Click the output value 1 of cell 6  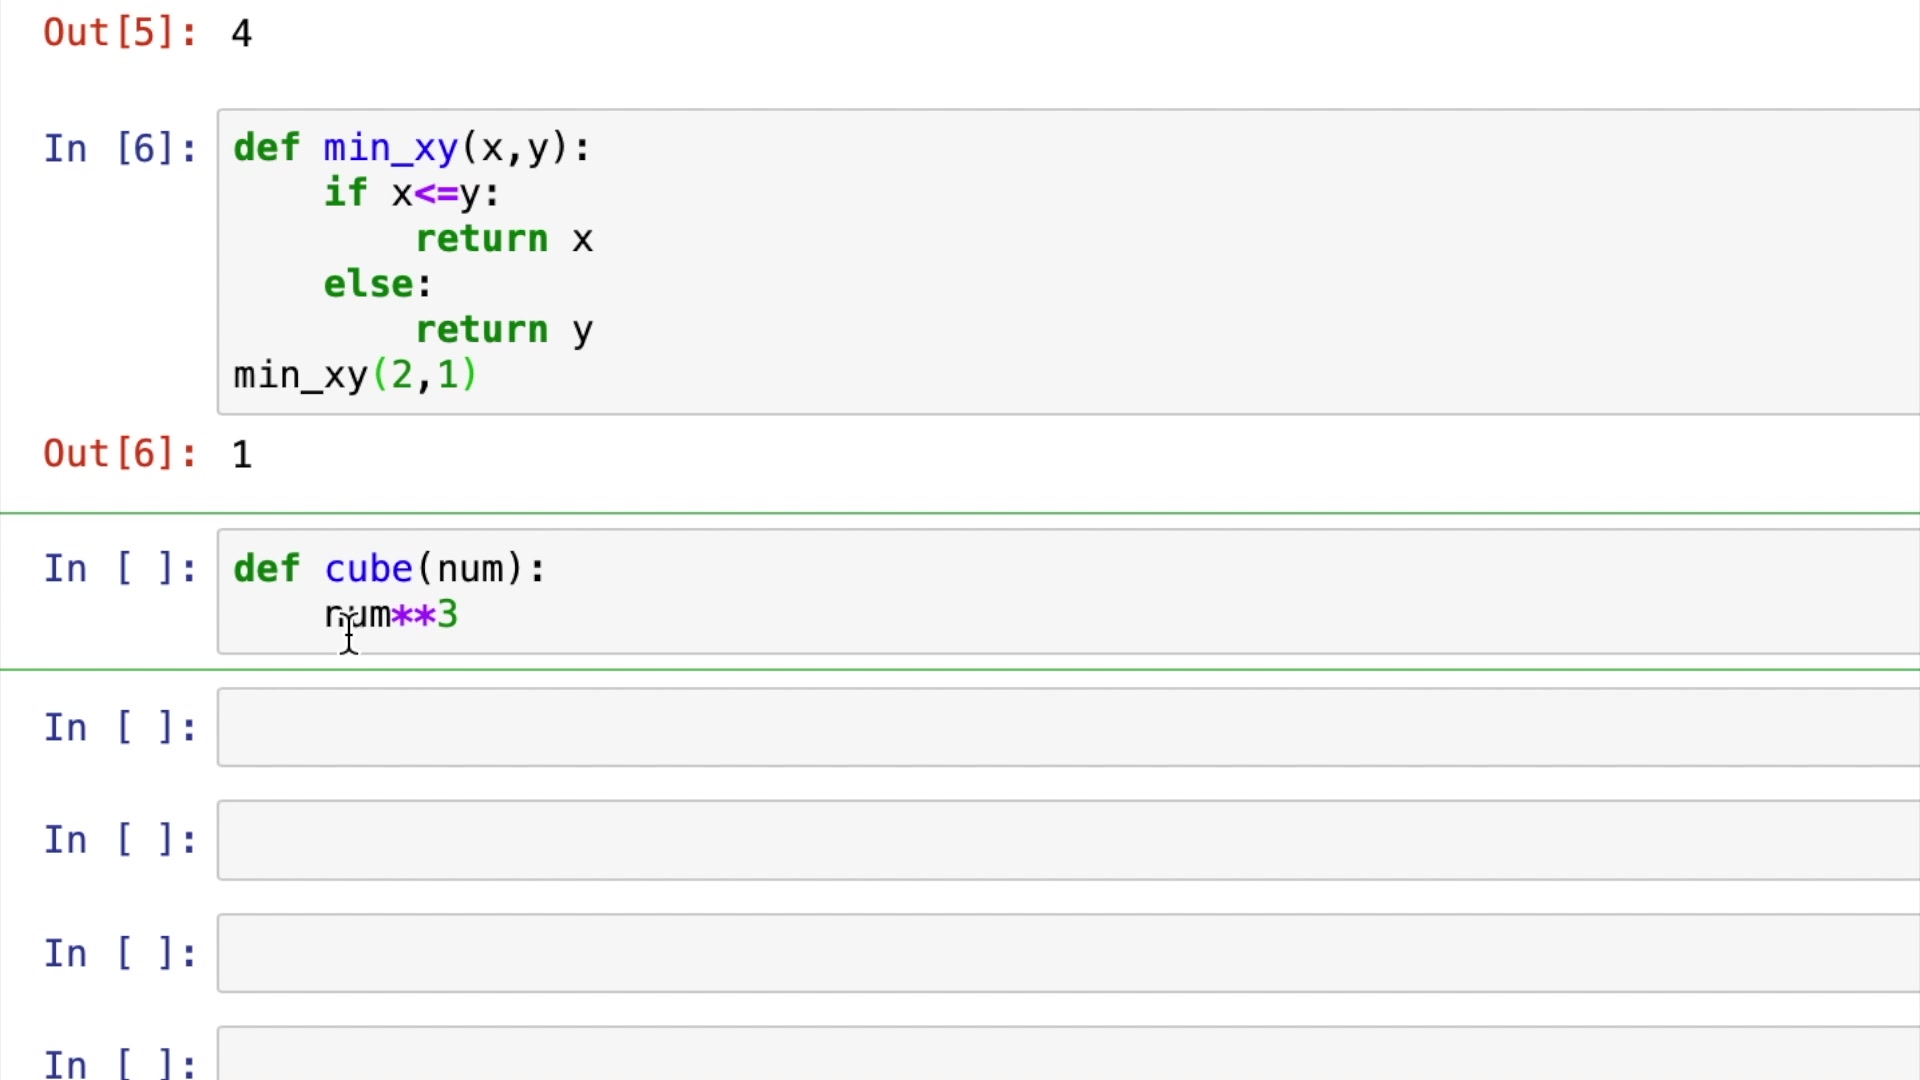[x=242, y=455]
